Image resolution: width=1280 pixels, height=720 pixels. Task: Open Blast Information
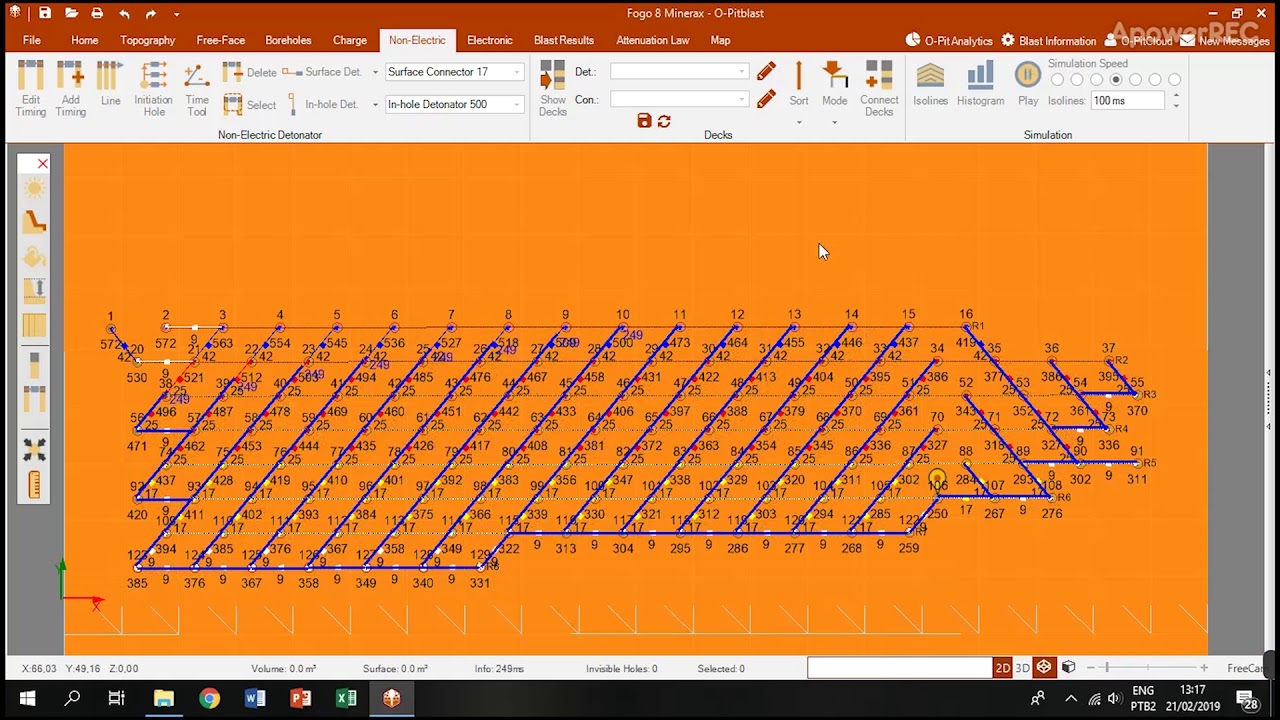pos(1049,41)
